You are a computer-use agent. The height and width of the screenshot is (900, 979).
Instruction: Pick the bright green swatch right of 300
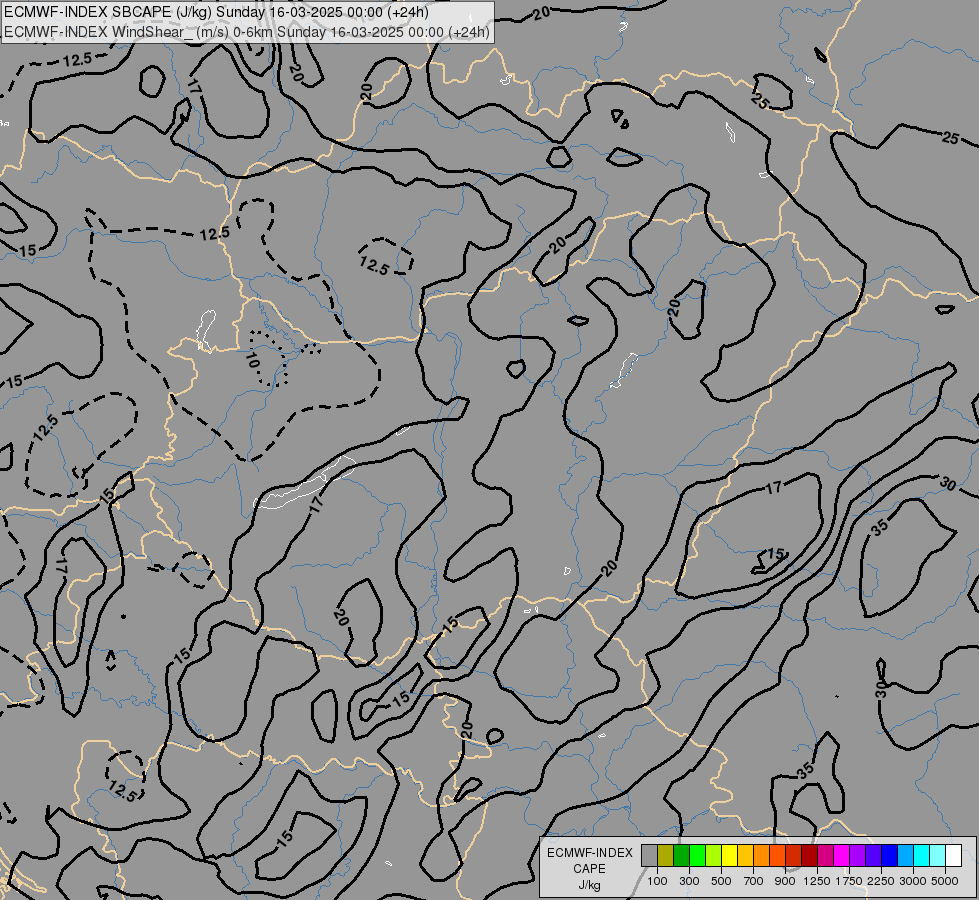click(x=697, y=856)
